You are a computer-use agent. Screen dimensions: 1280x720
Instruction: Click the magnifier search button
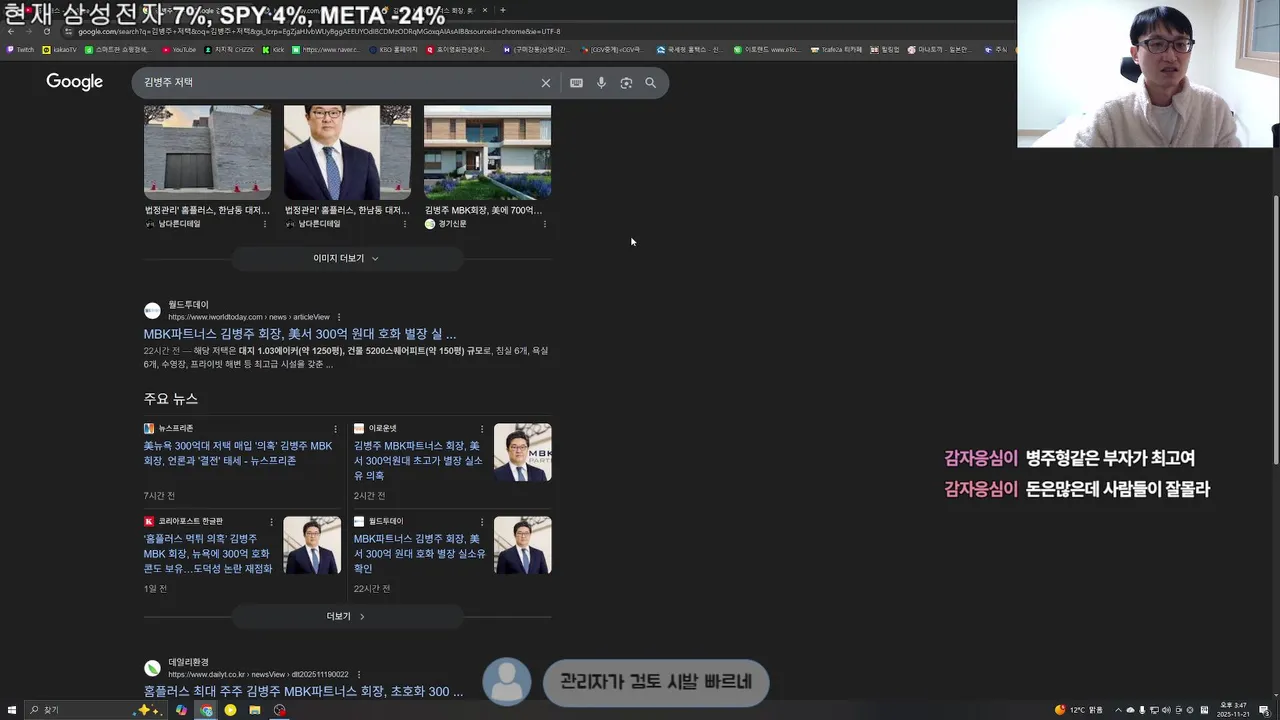tap(651, 83)
